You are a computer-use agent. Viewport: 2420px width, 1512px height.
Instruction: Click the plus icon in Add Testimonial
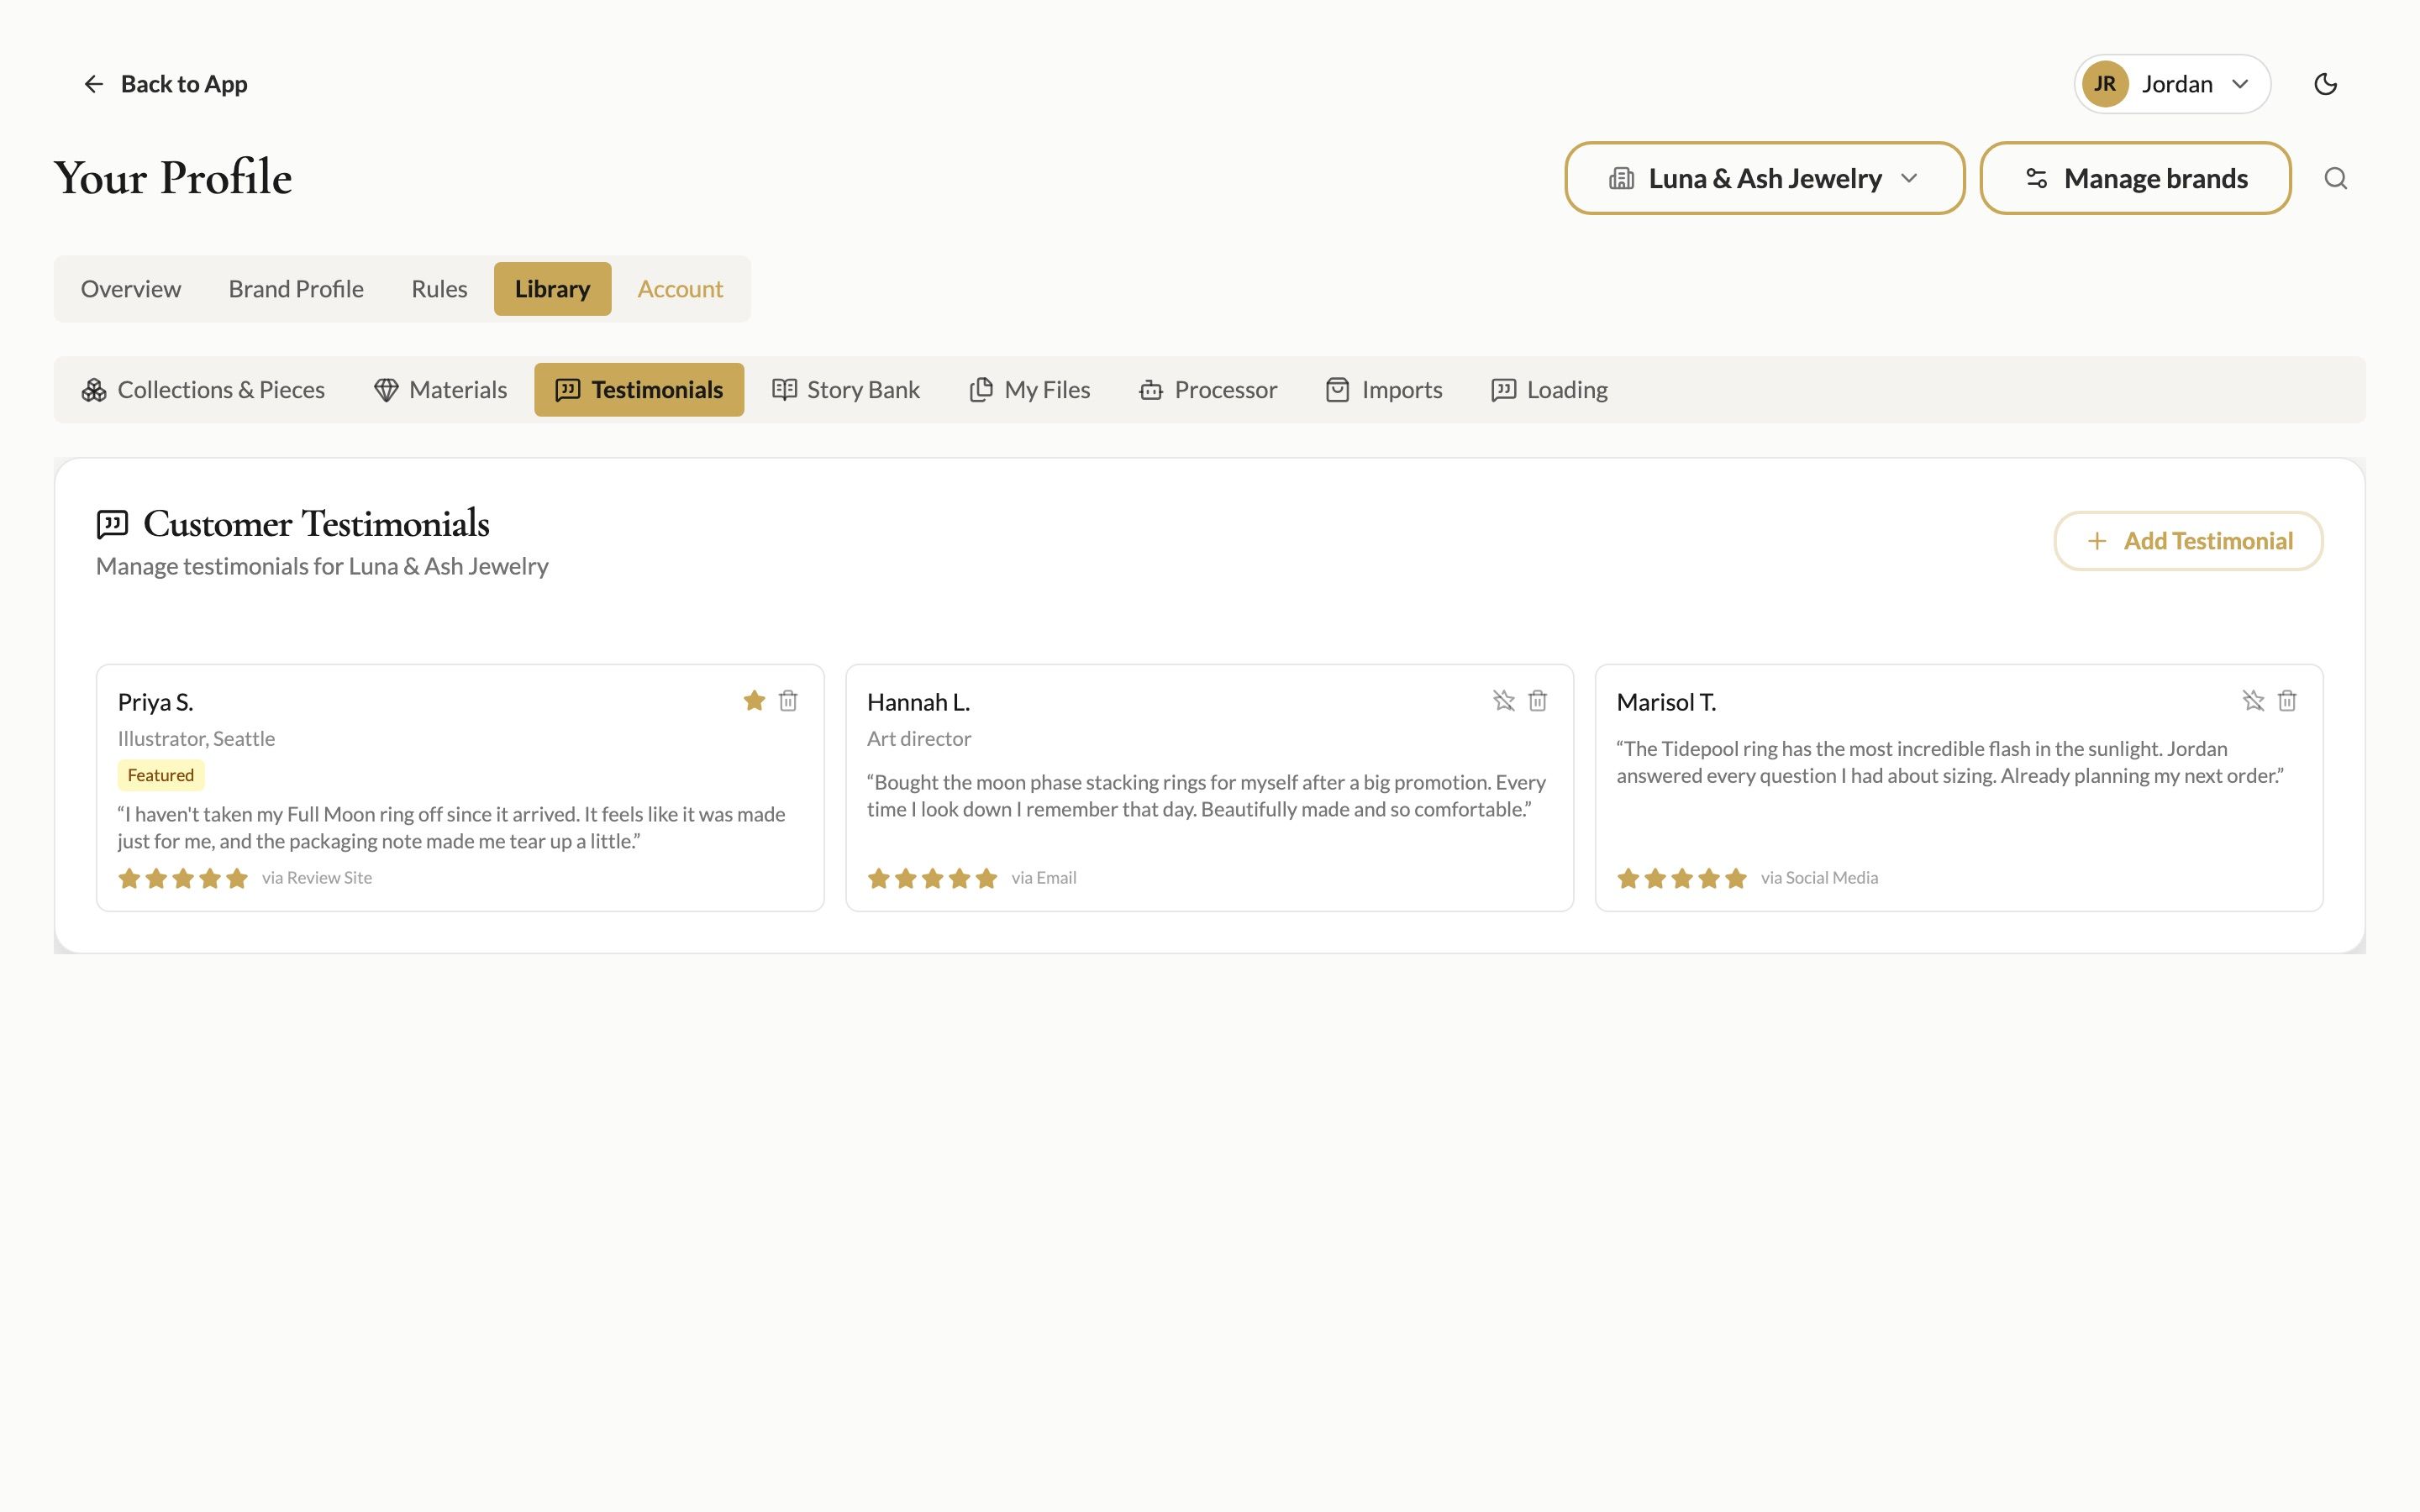tap(2097, 541)
